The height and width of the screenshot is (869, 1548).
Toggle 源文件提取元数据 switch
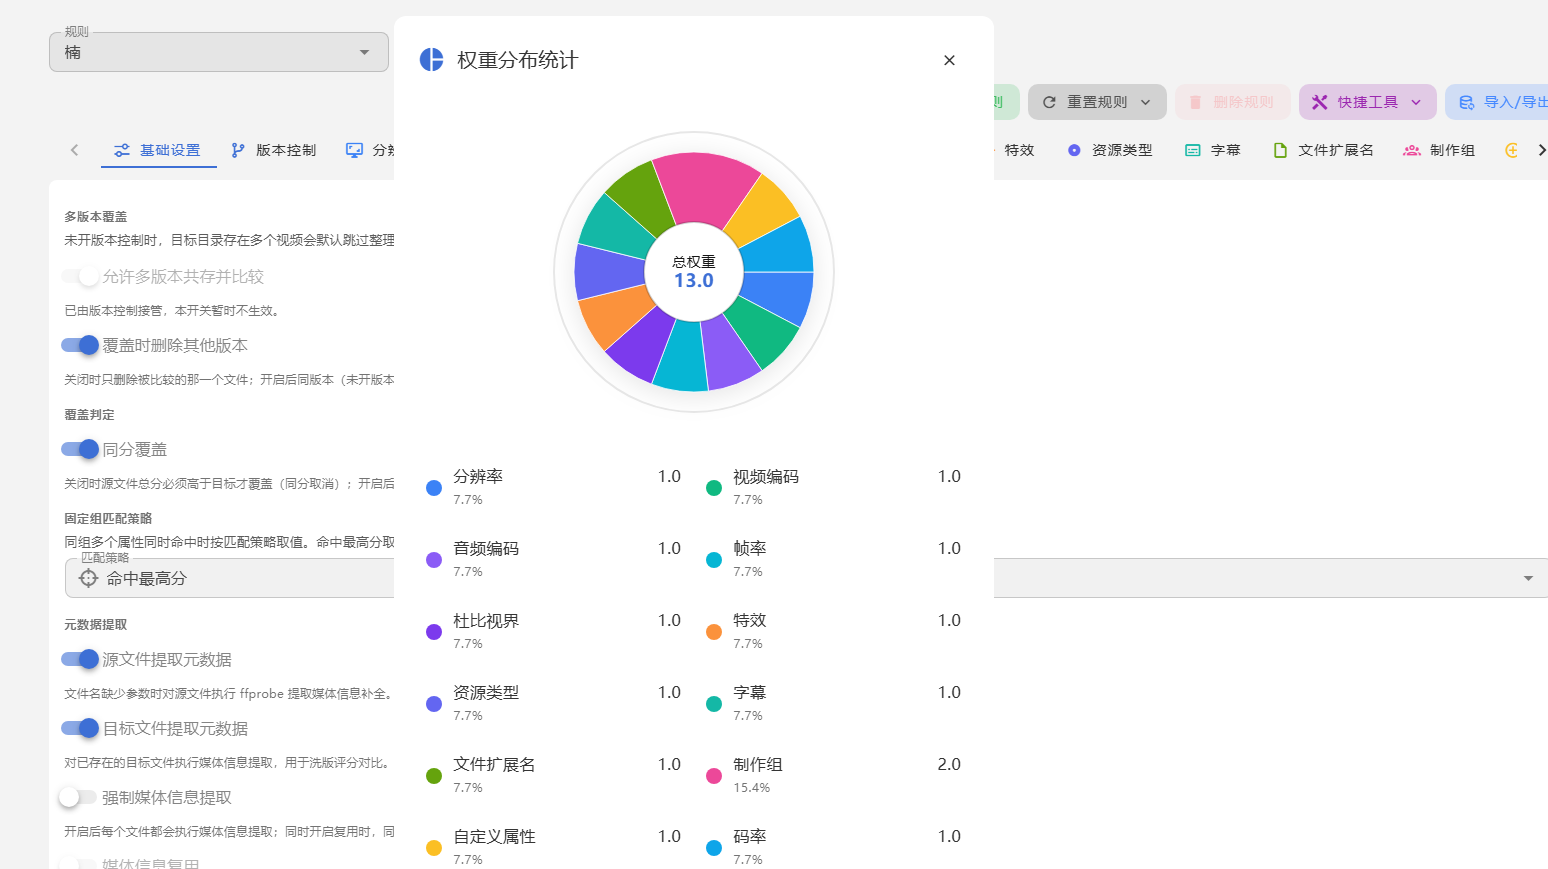point(80,659)
